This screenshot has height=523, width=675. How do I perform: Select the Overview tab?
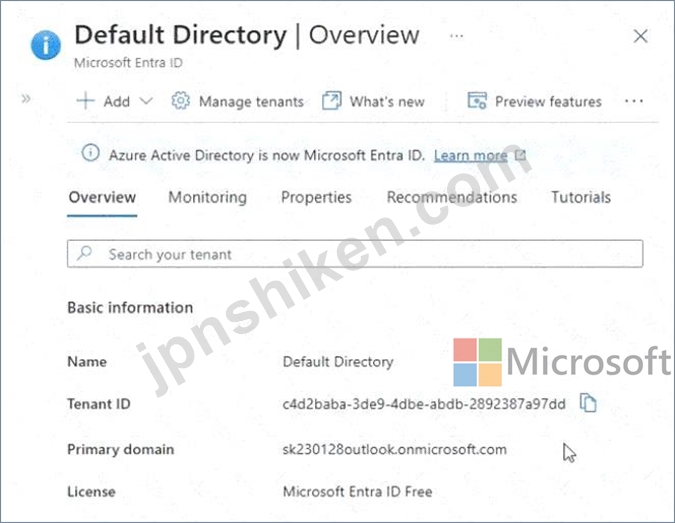(102, 197)
